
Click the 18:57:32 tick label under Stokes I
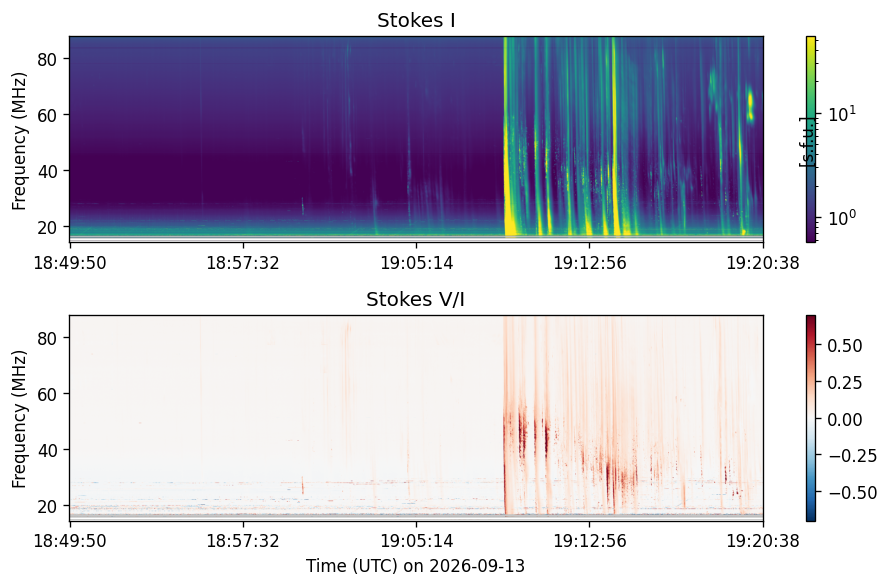coord(243,263)
